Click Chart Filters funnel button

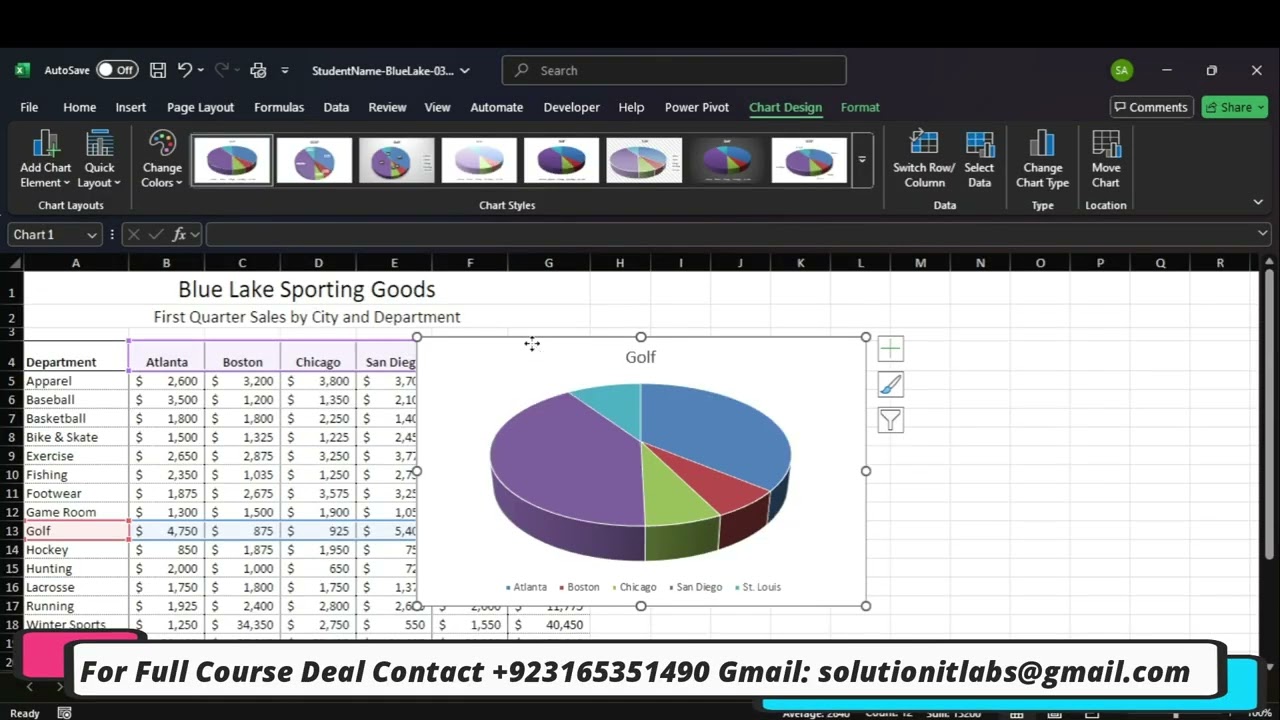point(891,421)
